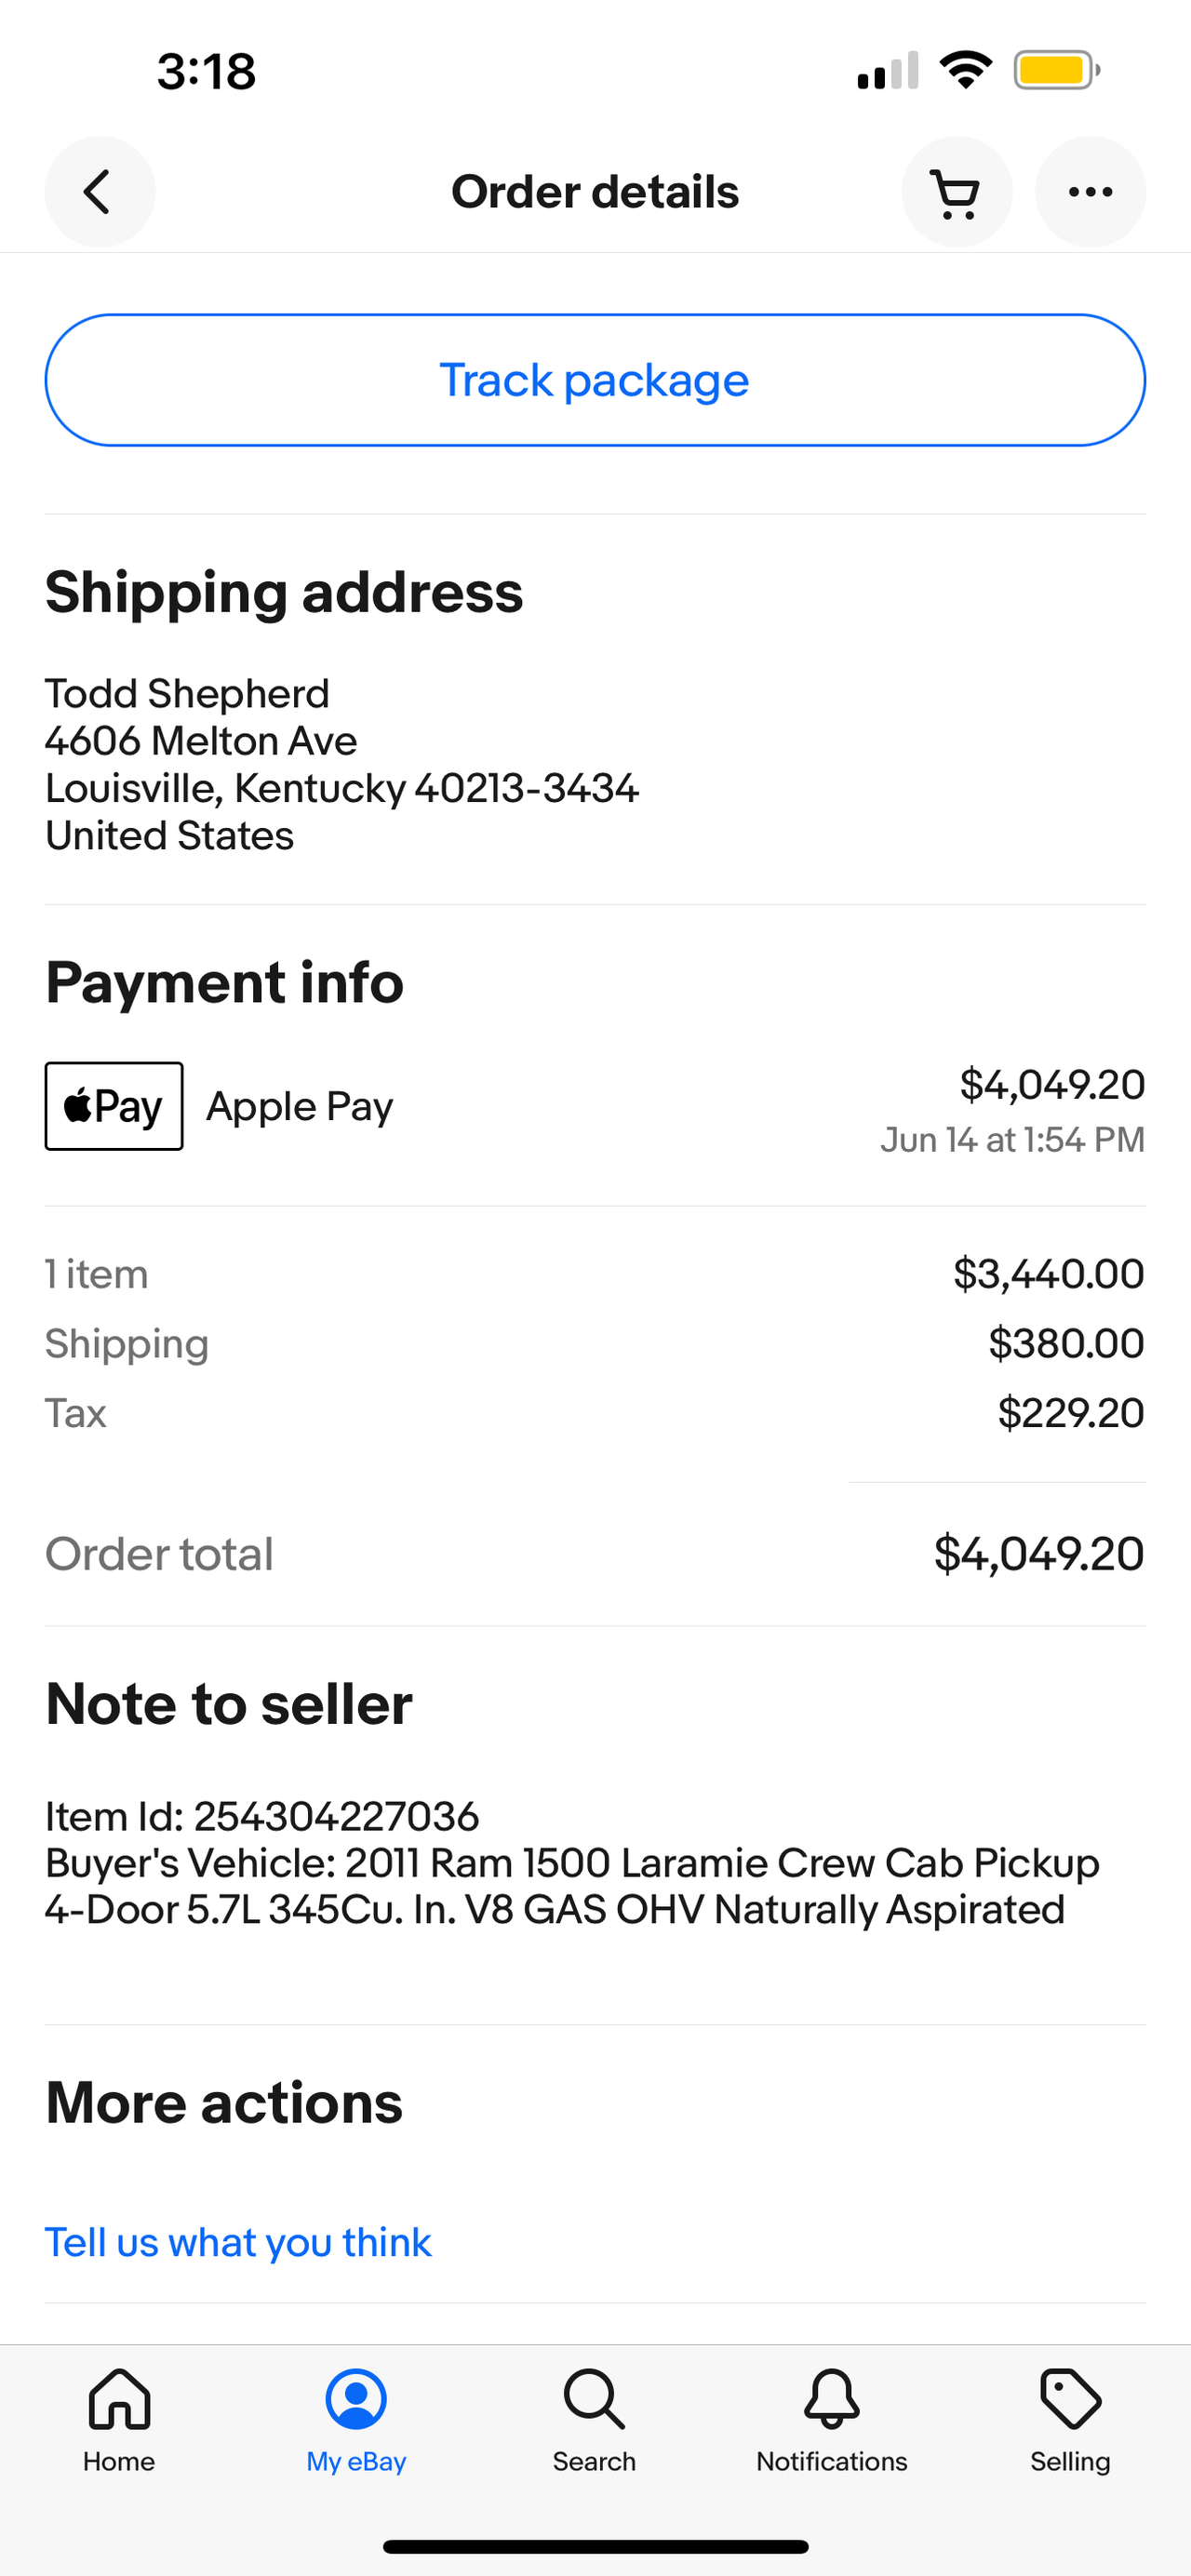The height and width of the screenshot is (2576, 1191).
Task: Tap the Apple Pay logo badge
Action: (x=114, y=1106)
